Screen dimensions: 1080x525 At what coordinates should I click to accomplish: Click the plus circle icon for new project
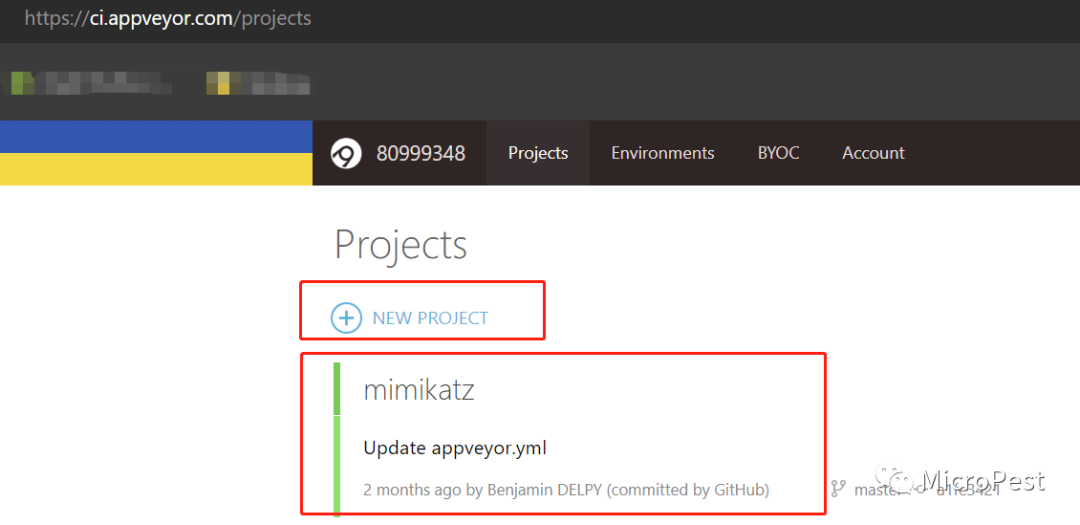346,318
